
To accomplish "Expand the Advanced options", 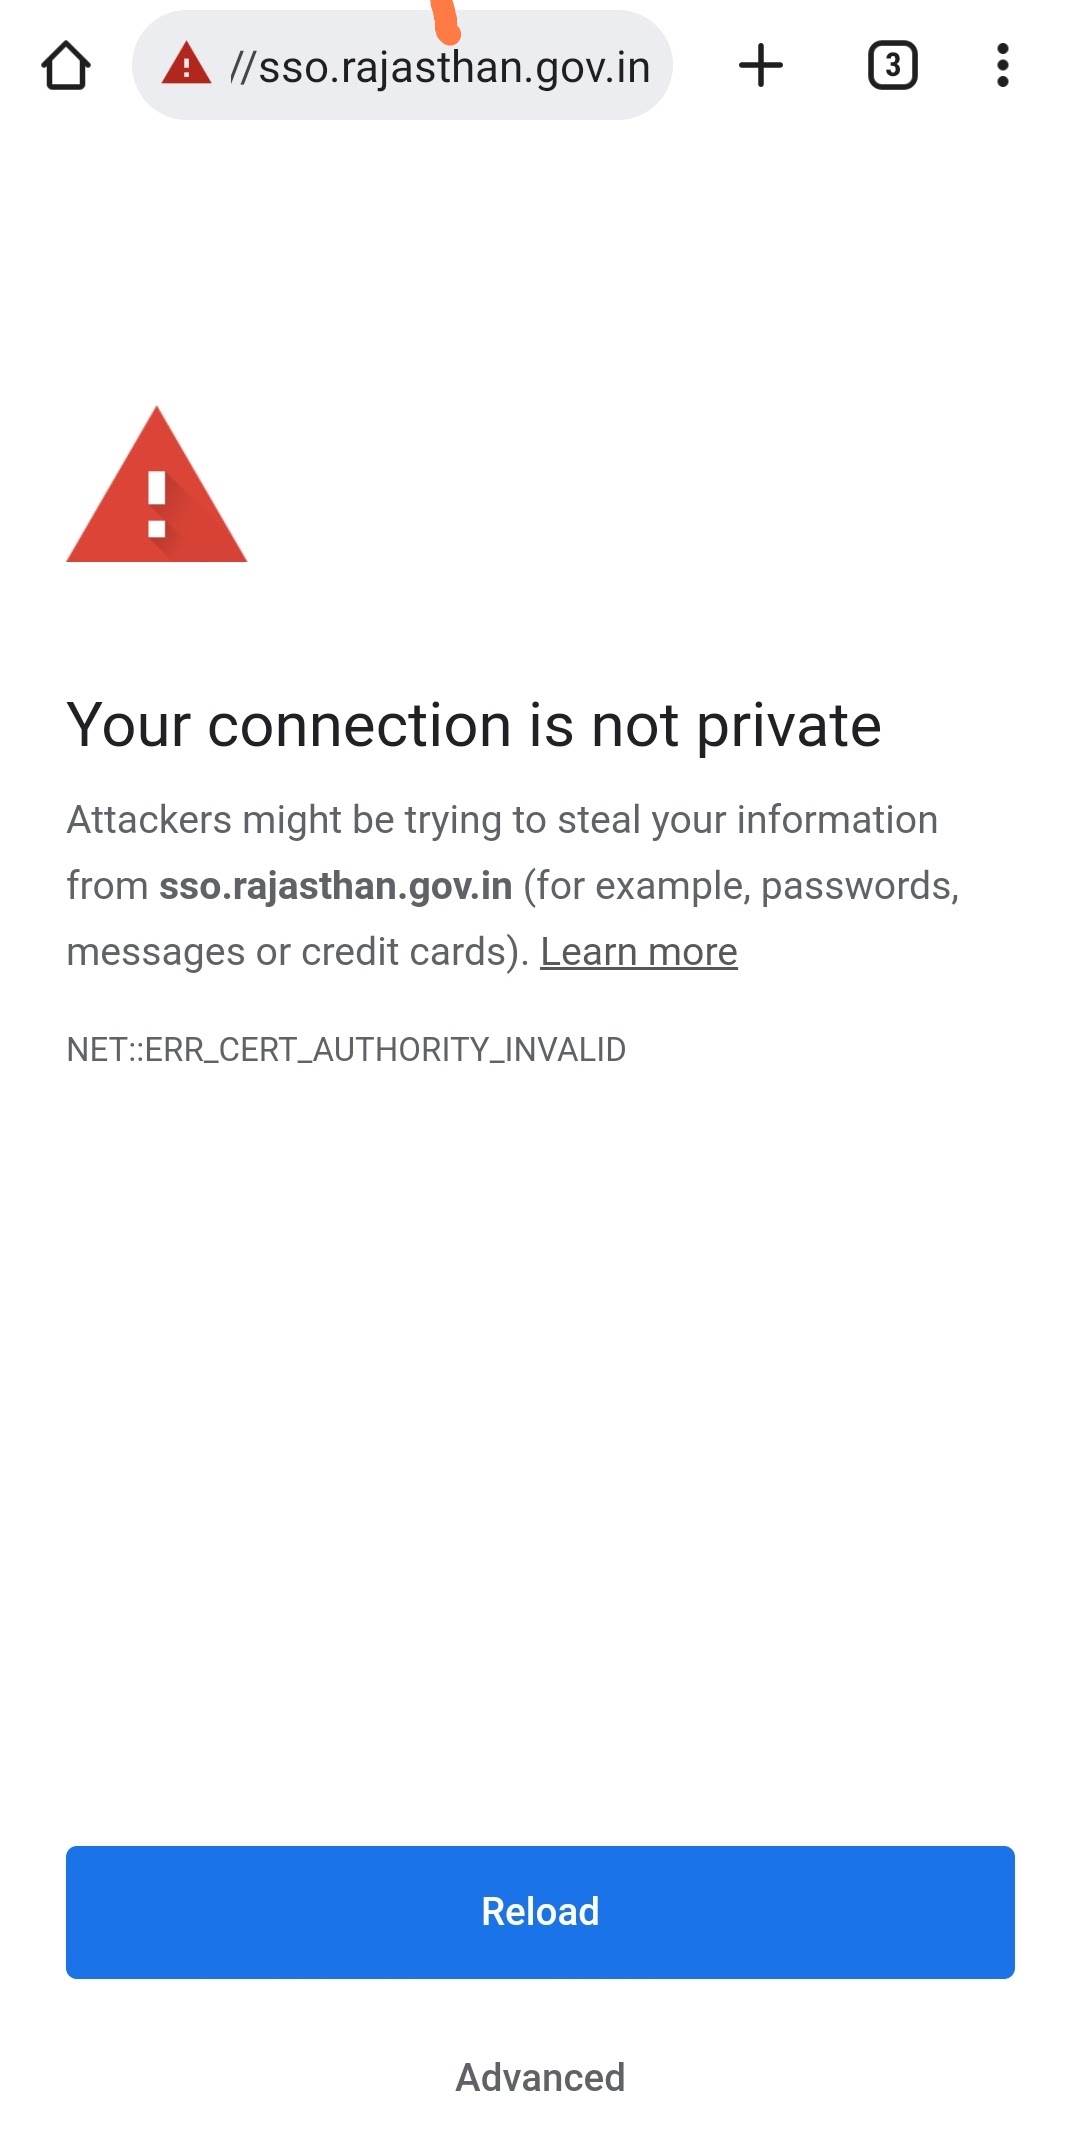I will click(x=540, y=2078).
